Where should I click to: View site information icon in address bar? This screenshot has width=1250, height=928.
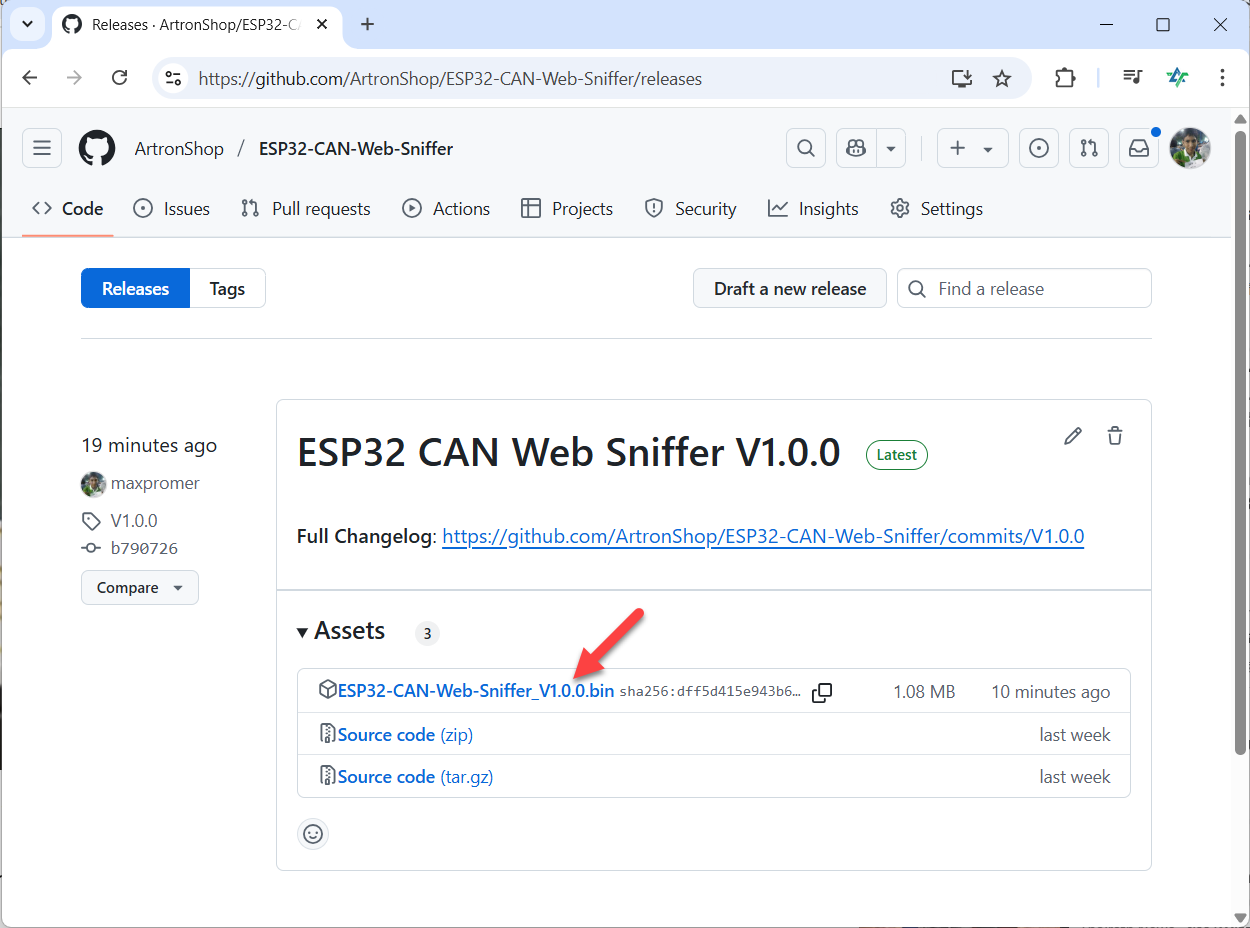174,78
